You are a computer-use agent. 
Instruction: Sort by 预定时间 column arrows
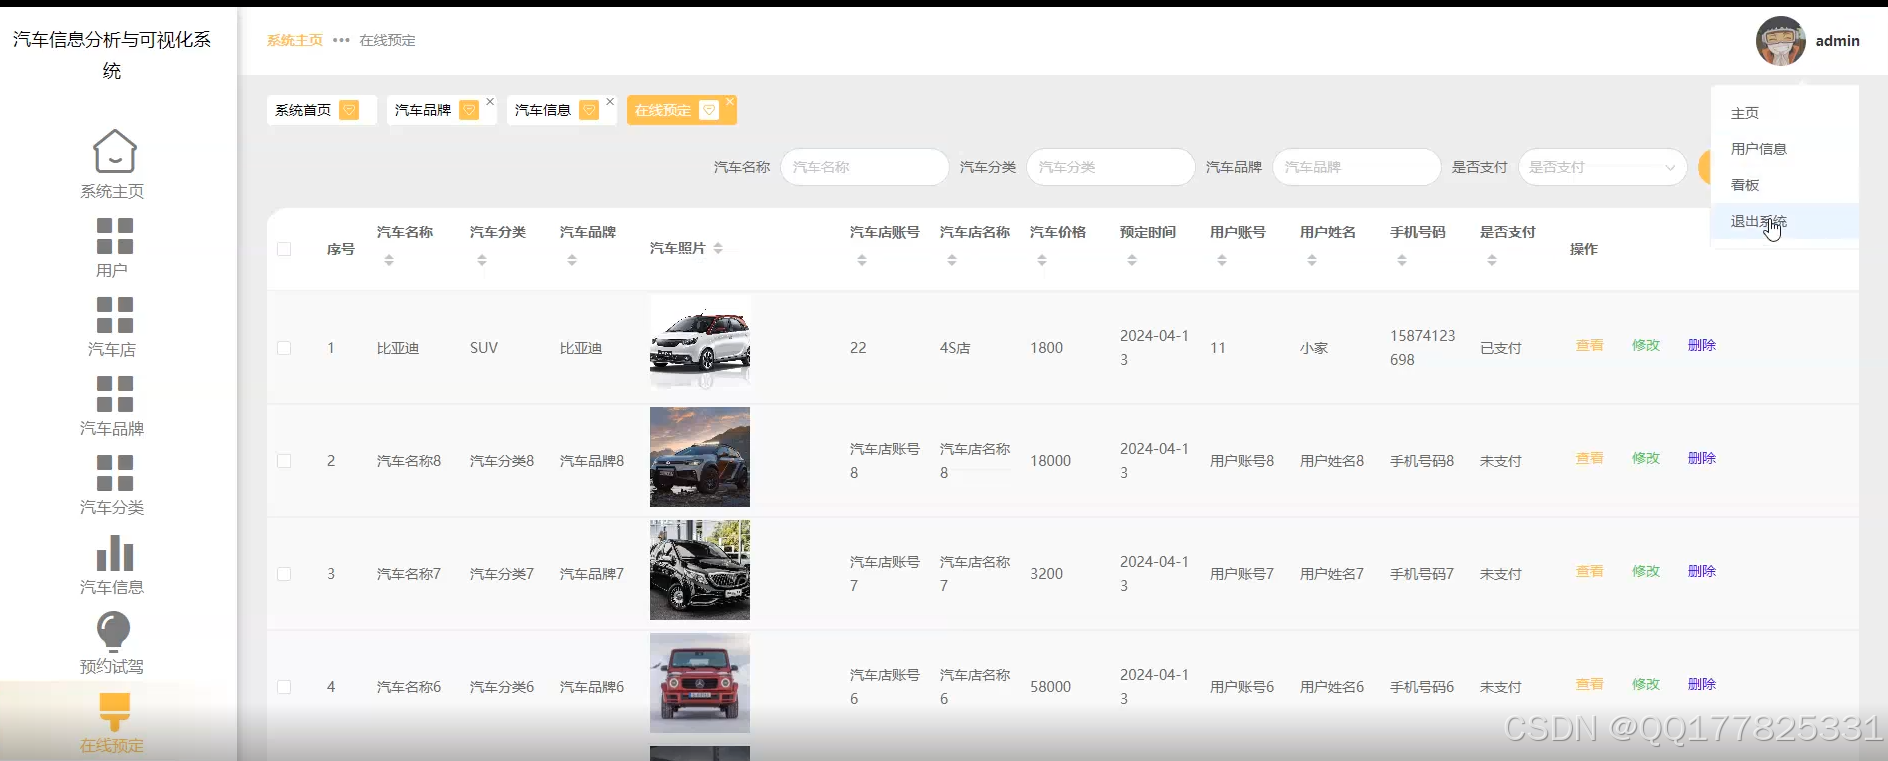(x=1132, y=260)
